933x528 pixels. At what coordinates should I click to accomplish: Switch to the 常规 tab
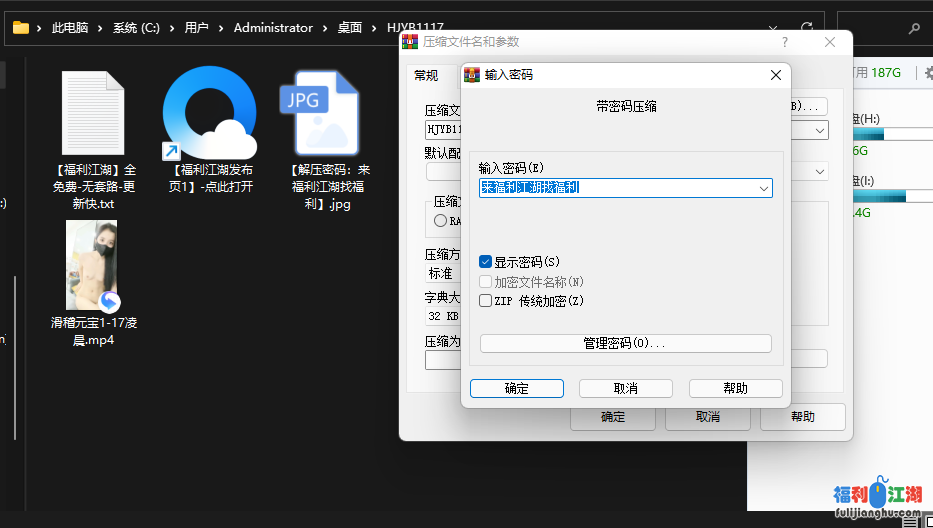tap(426, 75)
